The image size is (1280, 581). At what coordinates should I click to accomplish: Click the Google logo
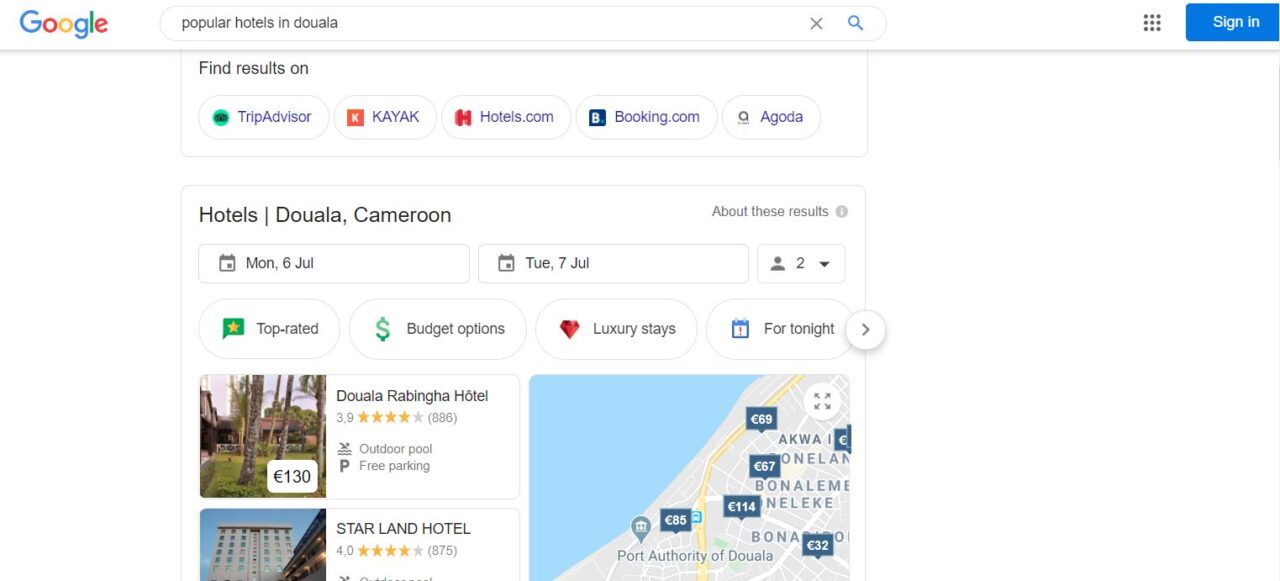click(x=64, y=23)
